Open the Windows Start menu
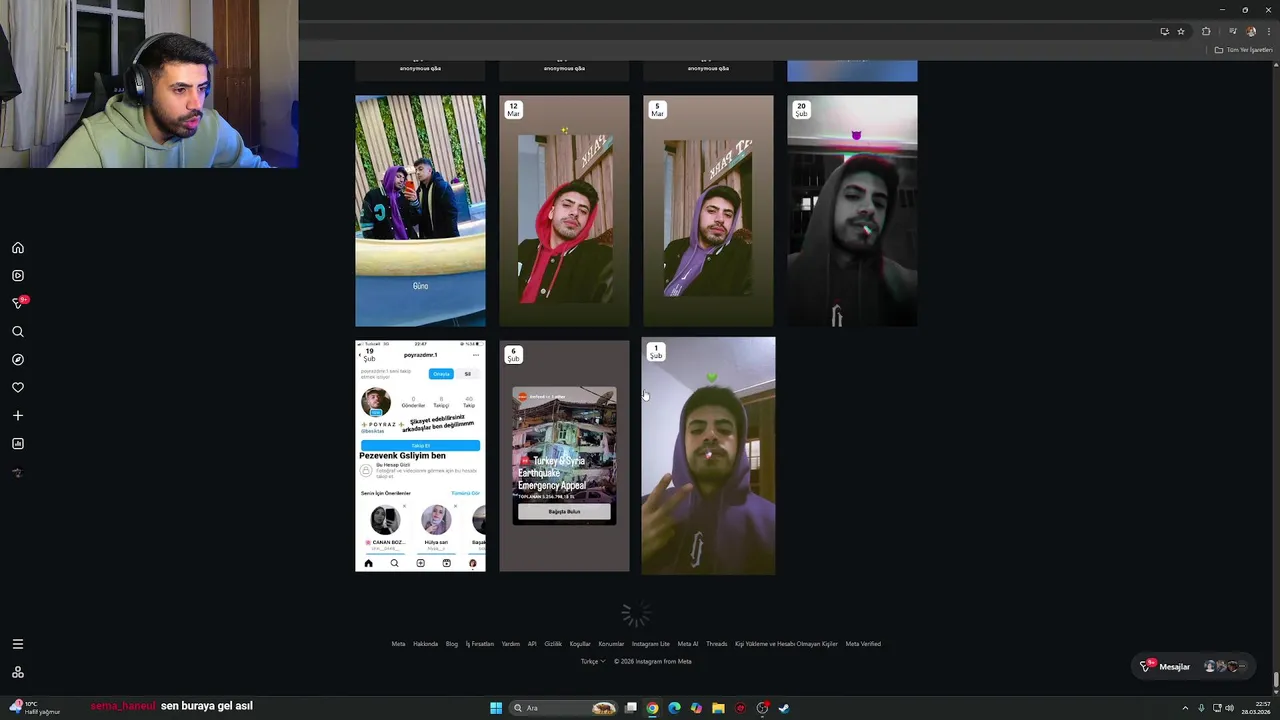1280x720 pixels. point(496,708)
